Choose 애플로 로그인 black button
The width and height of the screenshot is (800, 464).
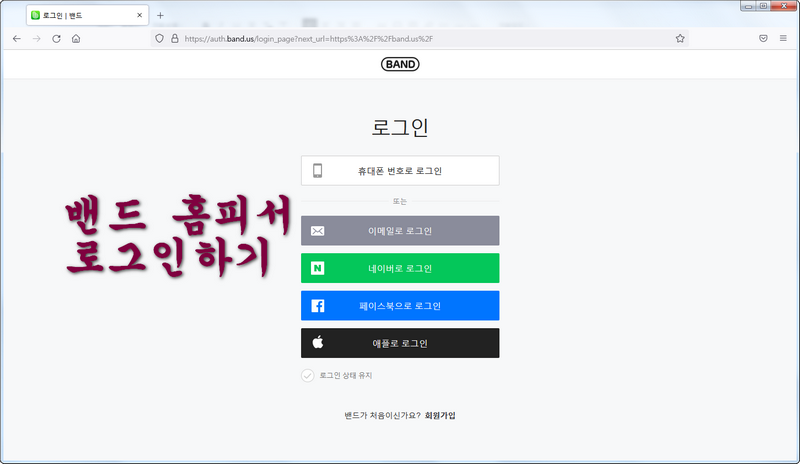400,343
